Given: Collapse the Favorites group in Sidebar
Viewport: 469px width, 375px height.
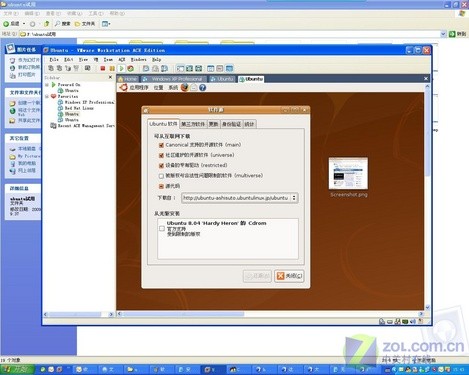Looking at the screenshot, I should (47, 96).
